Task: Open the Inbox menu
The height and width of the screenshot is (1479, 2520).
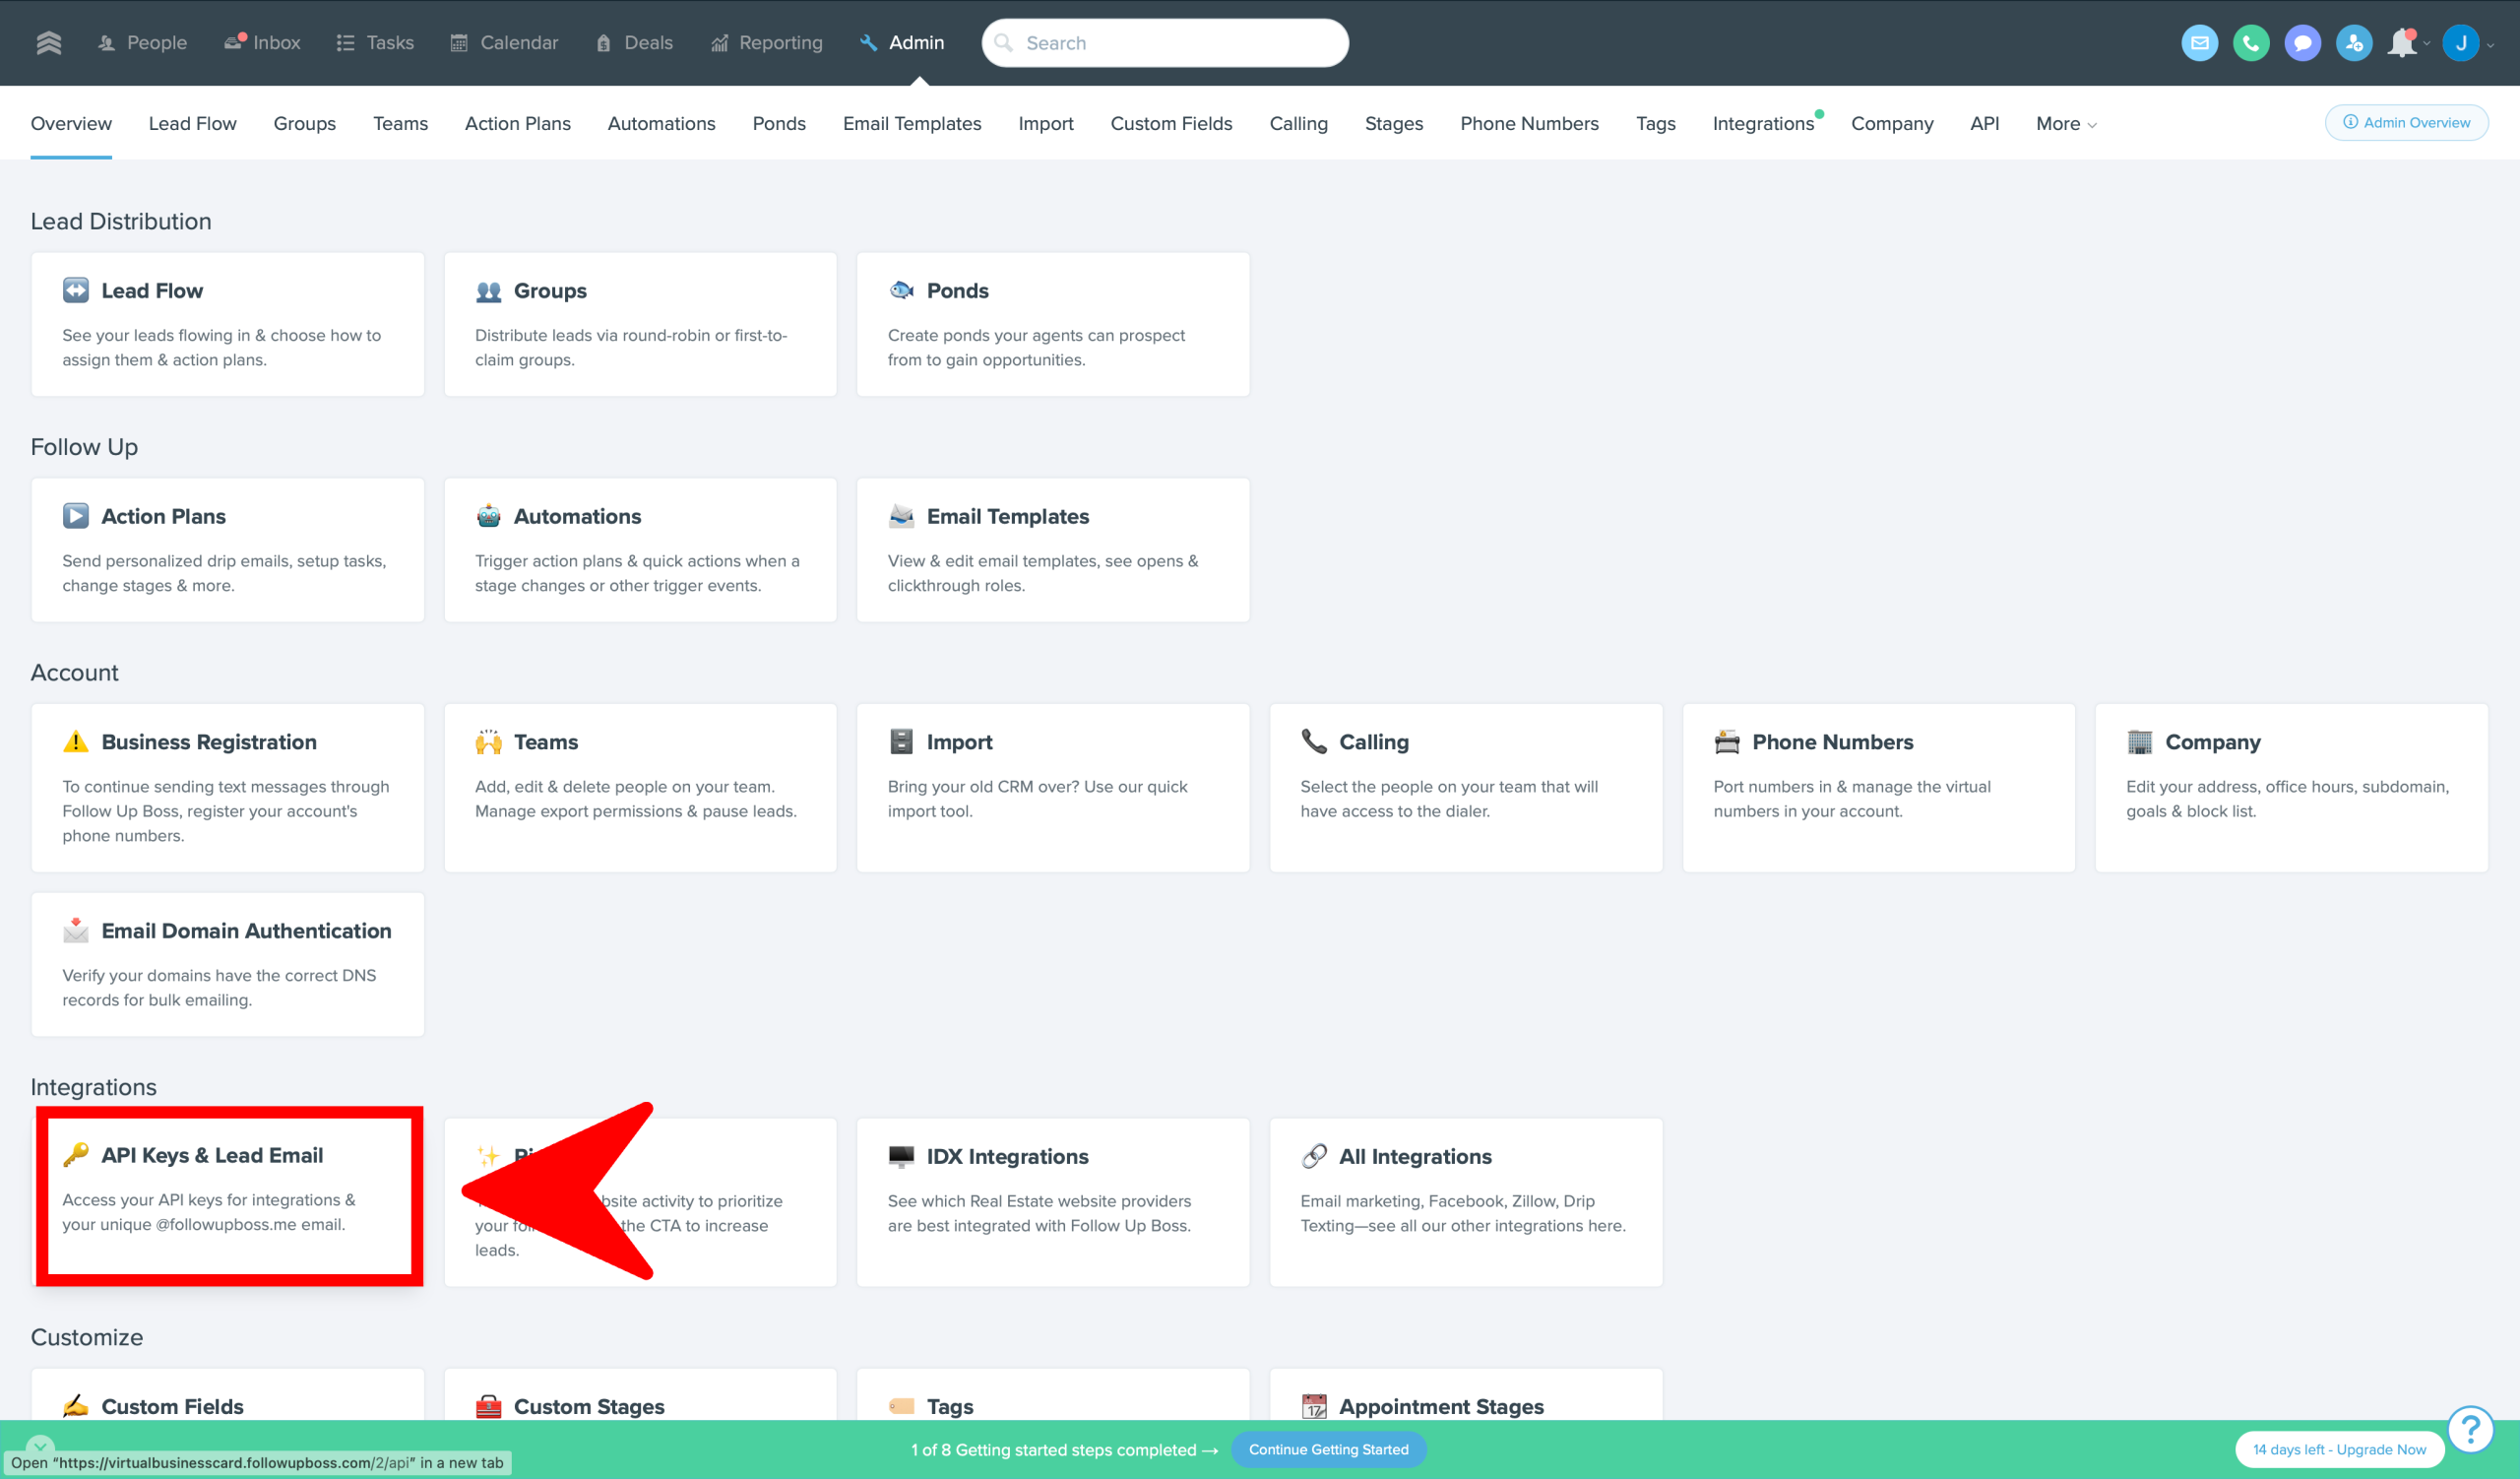Action: click(262, 43)
